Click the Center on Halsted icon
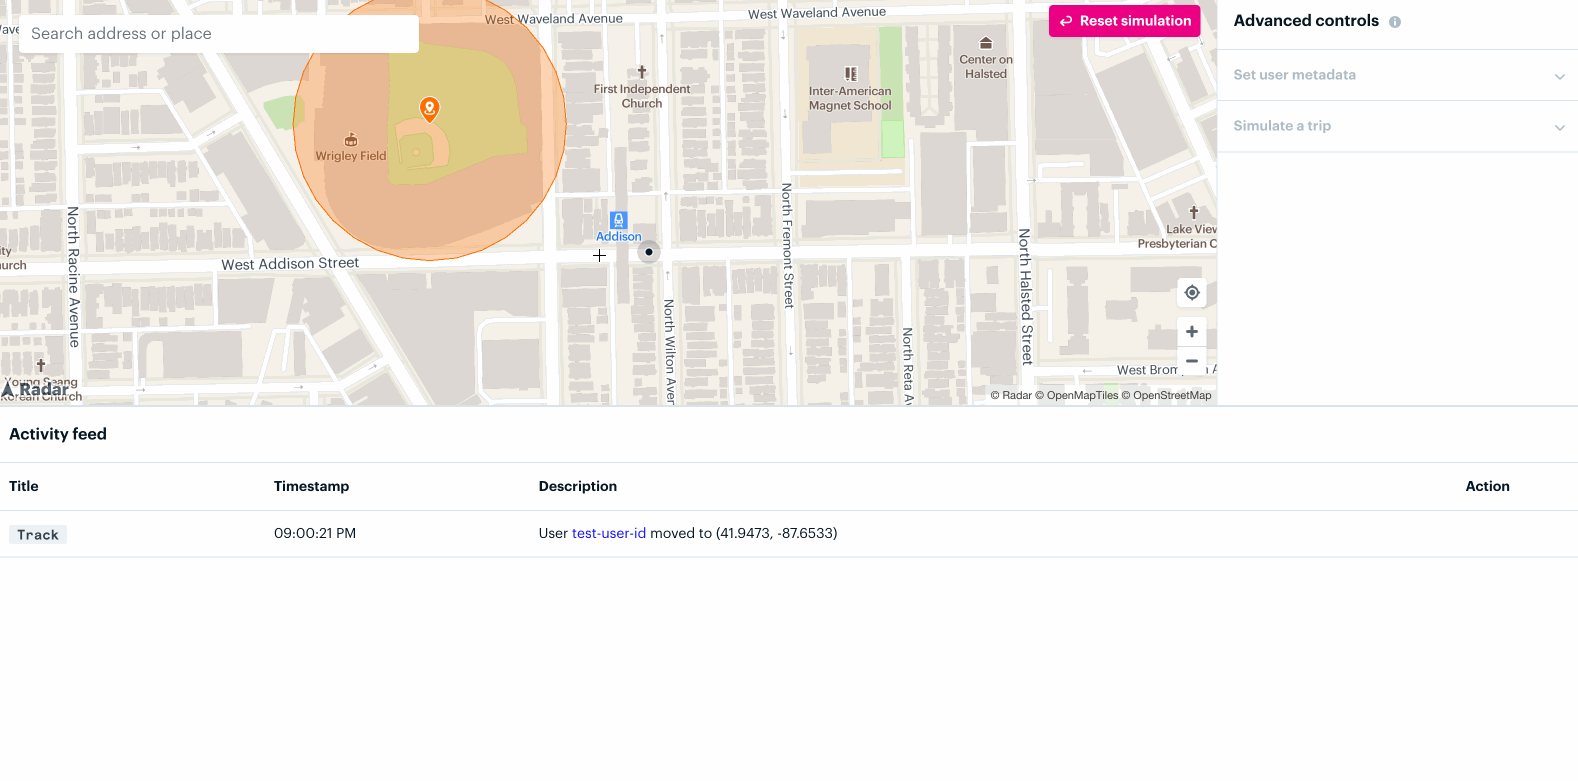1578x781 pixels. click(x=986, y=43)
